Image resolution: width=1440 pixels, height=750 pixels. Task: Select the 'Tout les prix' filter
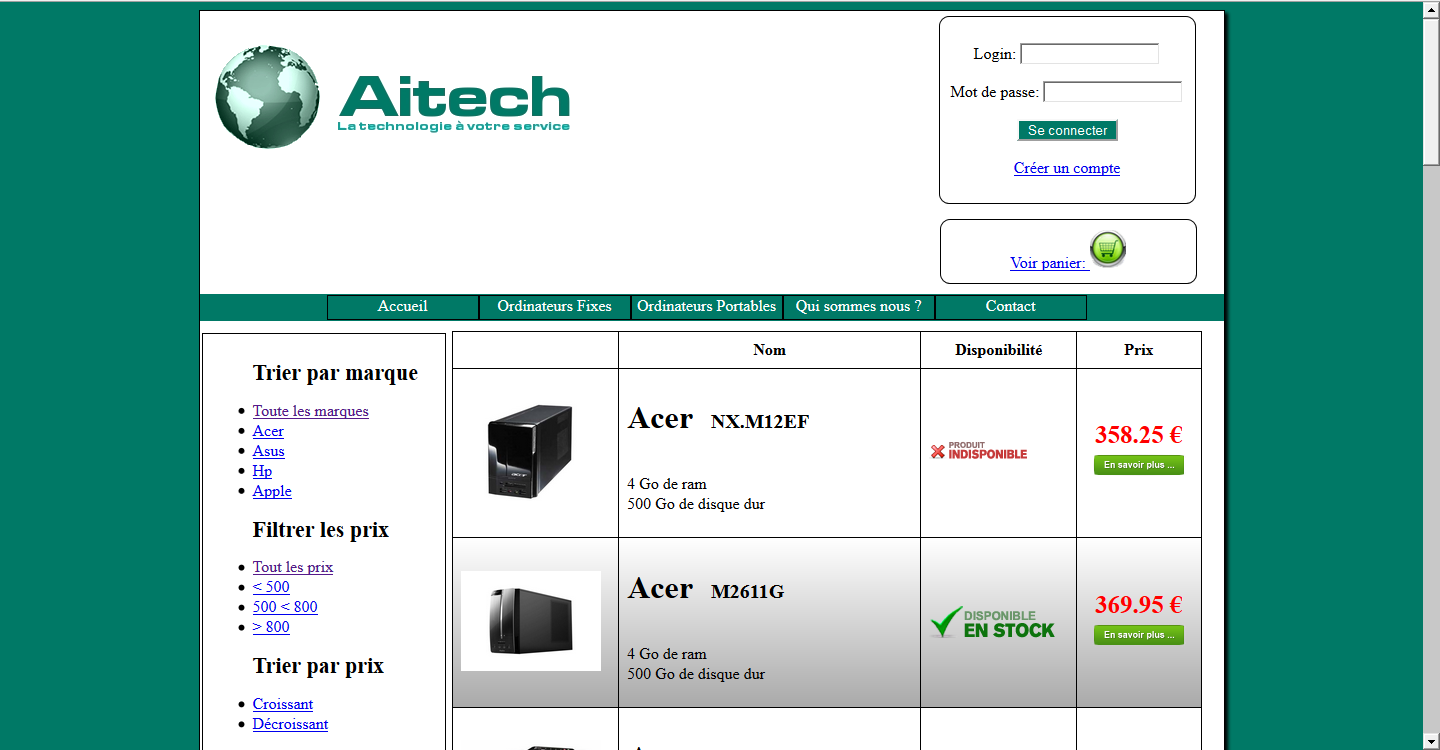point(293,567)
